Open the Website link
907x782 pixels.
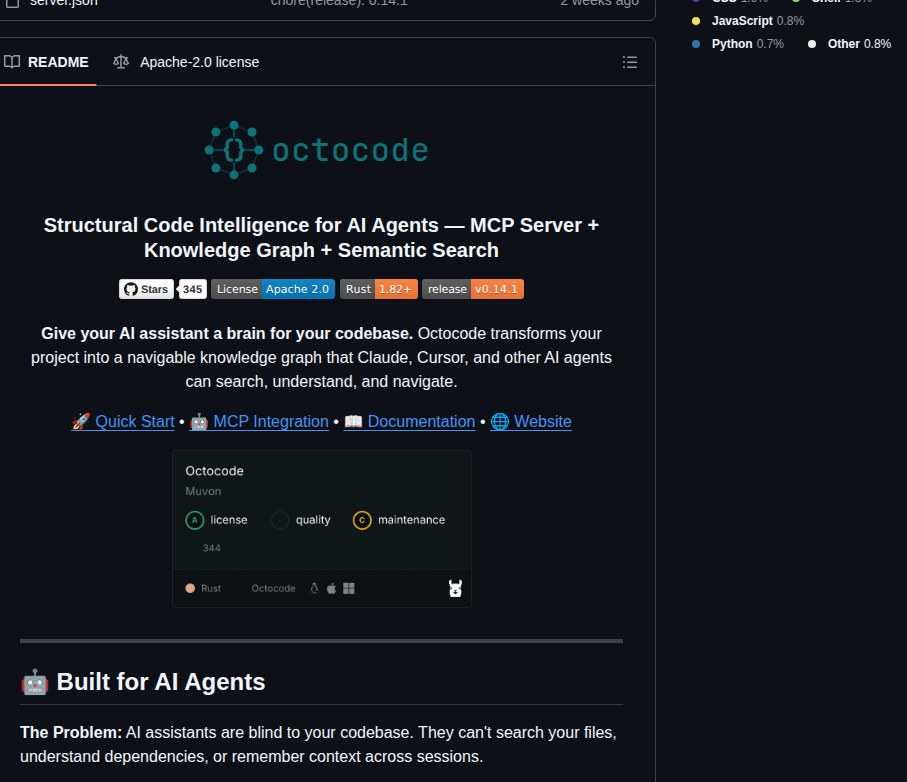coord(531,422)
